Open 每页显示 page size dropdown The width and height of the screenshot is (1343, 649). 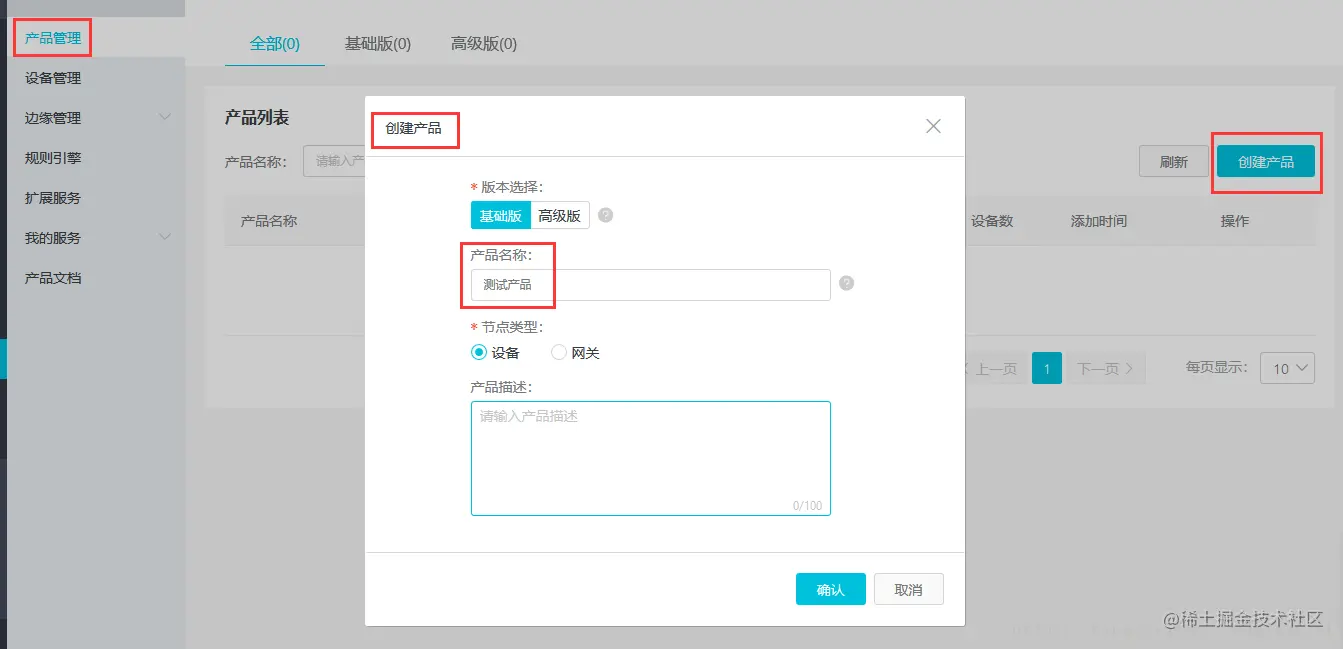1287,368
